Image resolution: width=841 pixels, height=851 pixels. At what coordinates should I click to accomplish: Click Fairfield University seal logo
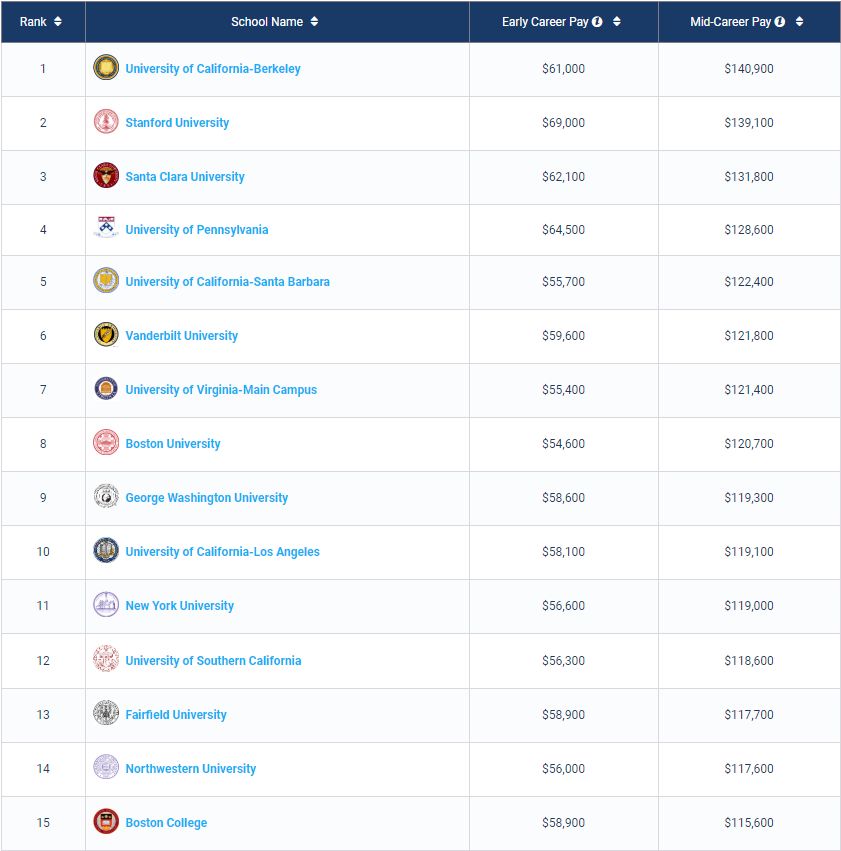(106, 713)
